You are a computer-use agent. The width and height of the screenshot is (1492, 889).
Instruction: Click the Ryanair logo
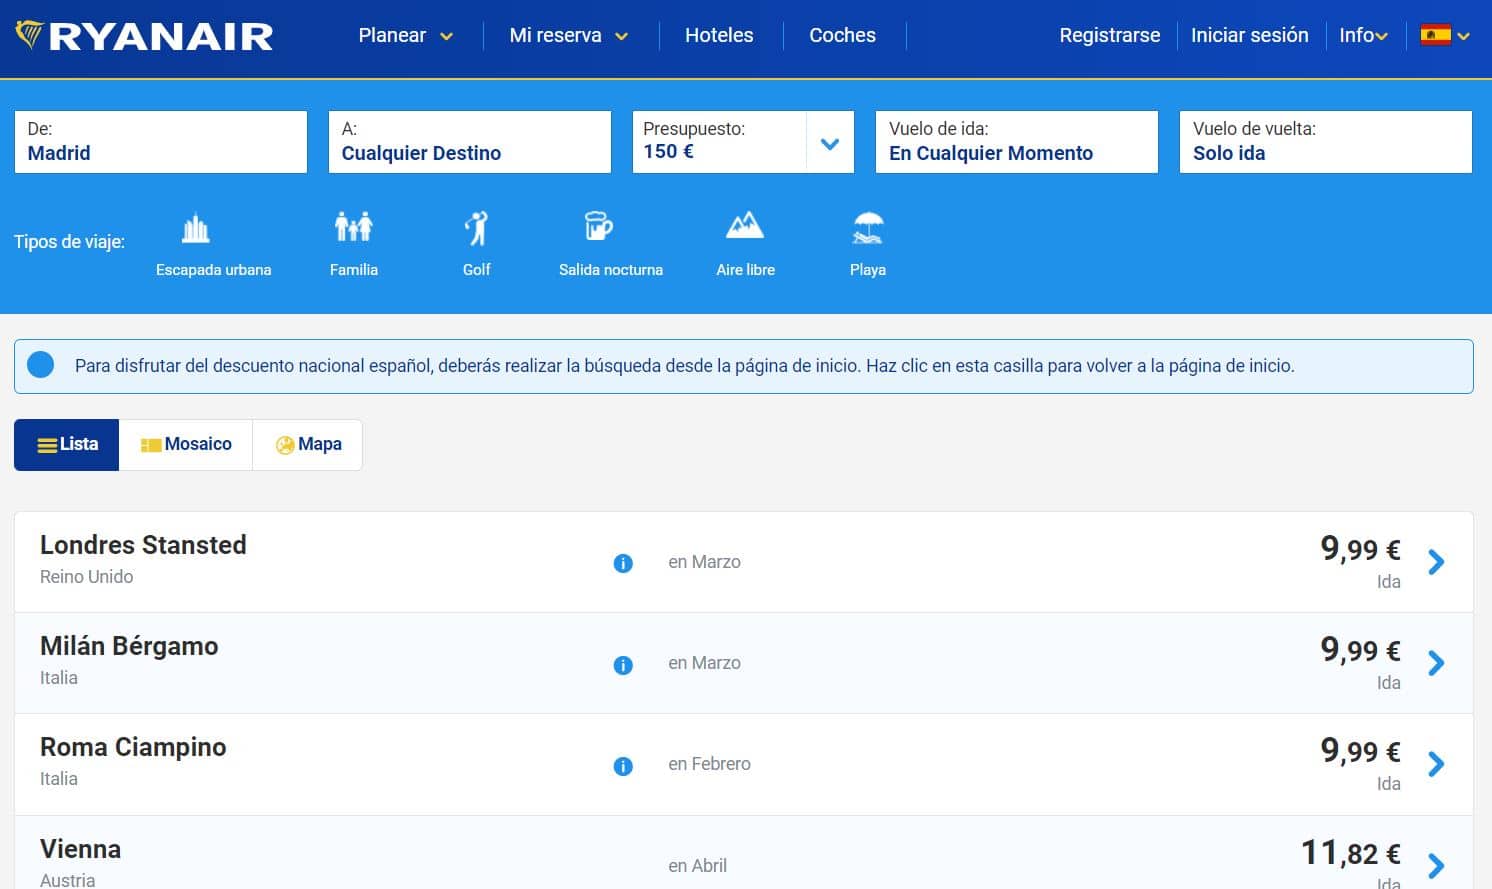click(x=144, y=36)
